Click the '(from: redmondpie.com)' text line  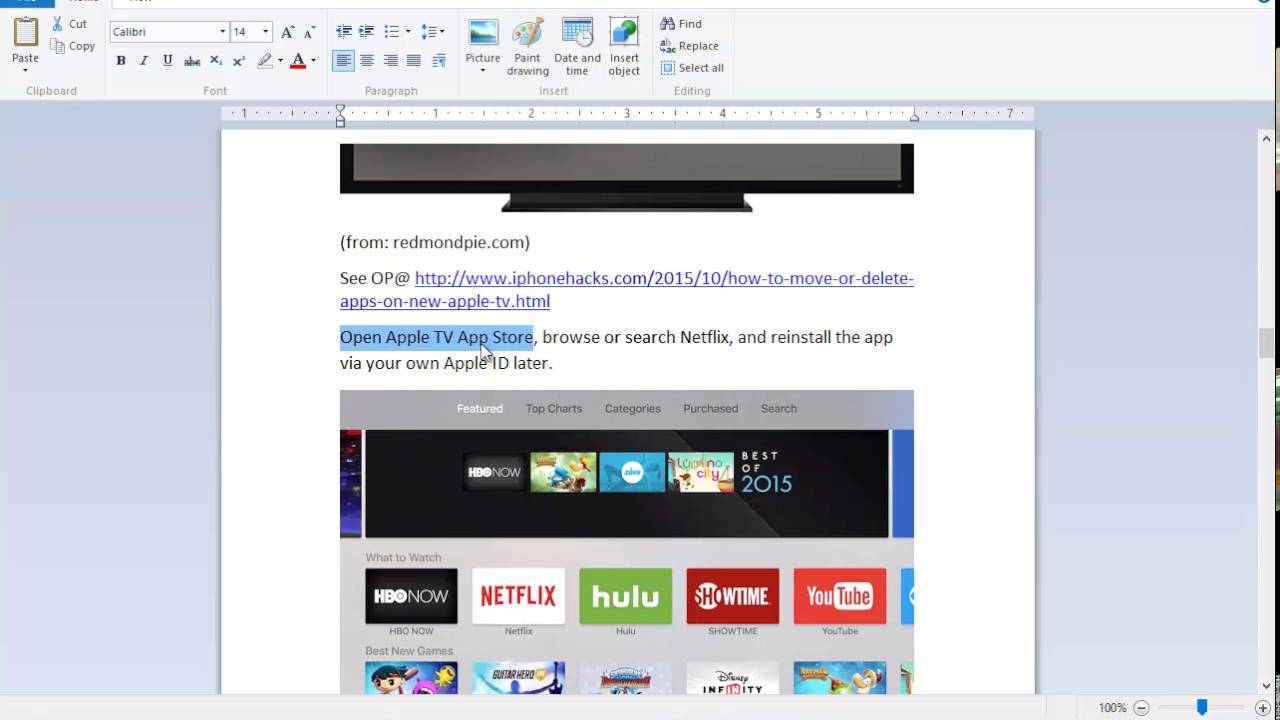(x=435, y=242)
